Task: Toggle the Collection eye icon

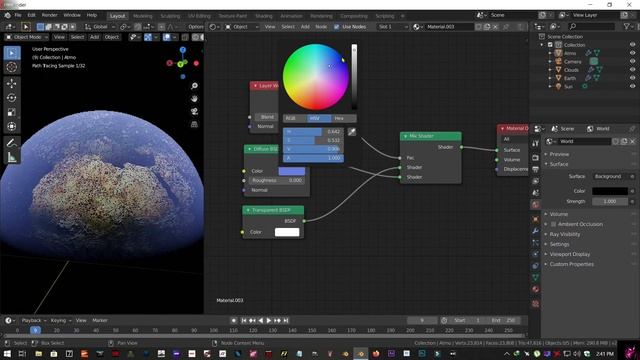Action: (632, 45)
